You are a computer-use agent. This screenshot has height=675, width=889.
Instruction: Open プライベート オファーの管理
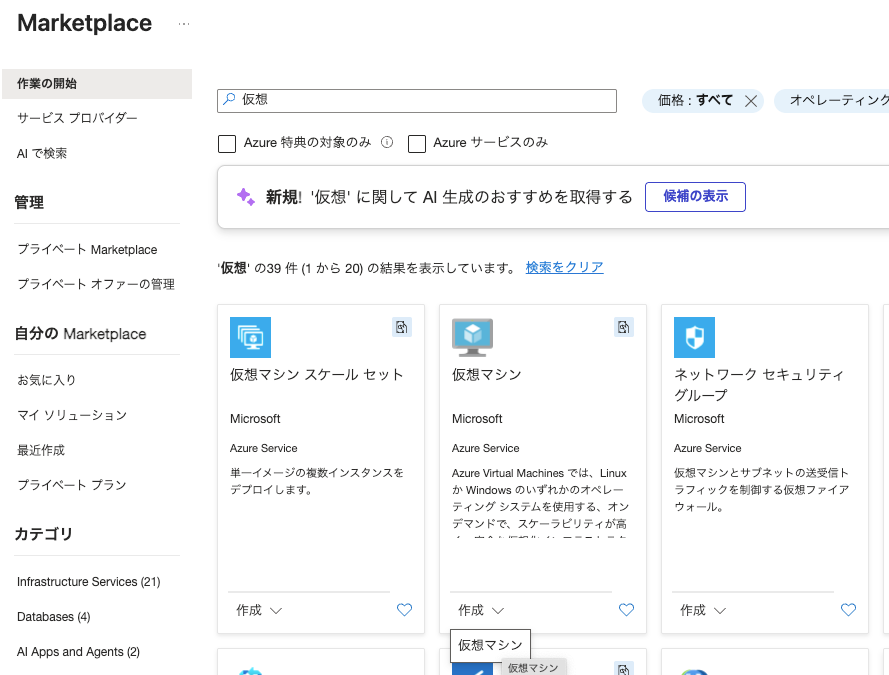point(96,284)
